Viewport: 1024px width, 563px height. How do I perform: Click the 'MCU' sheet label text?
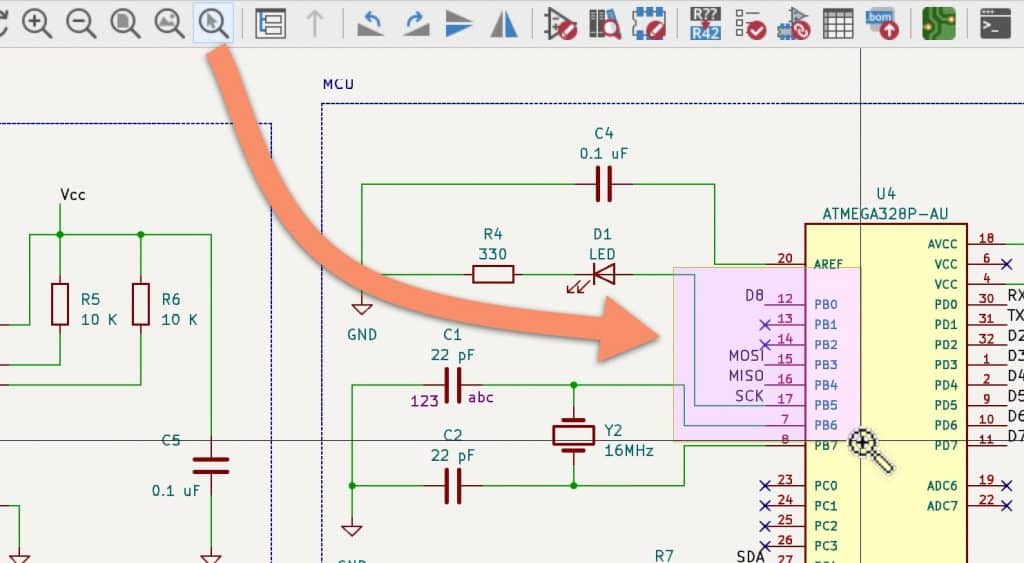pyautogui.click(x=338, y=84)
